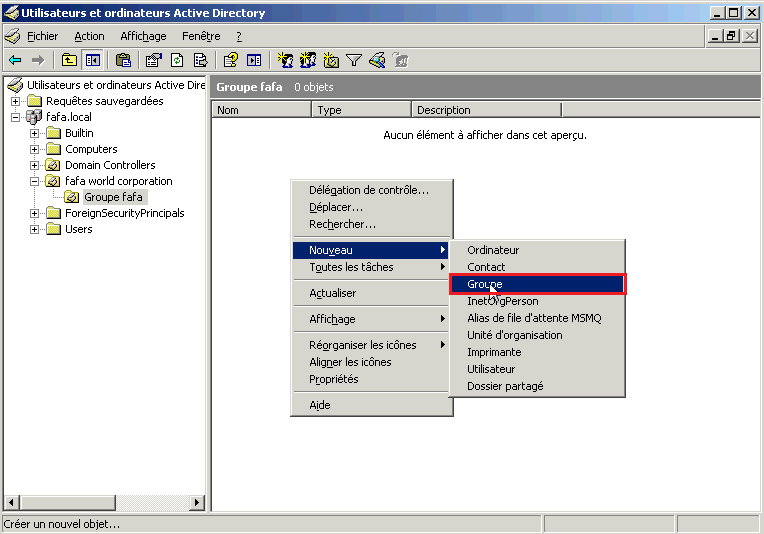
Task: Open Propriétés from the context menu
Action: tap(371, 379)
